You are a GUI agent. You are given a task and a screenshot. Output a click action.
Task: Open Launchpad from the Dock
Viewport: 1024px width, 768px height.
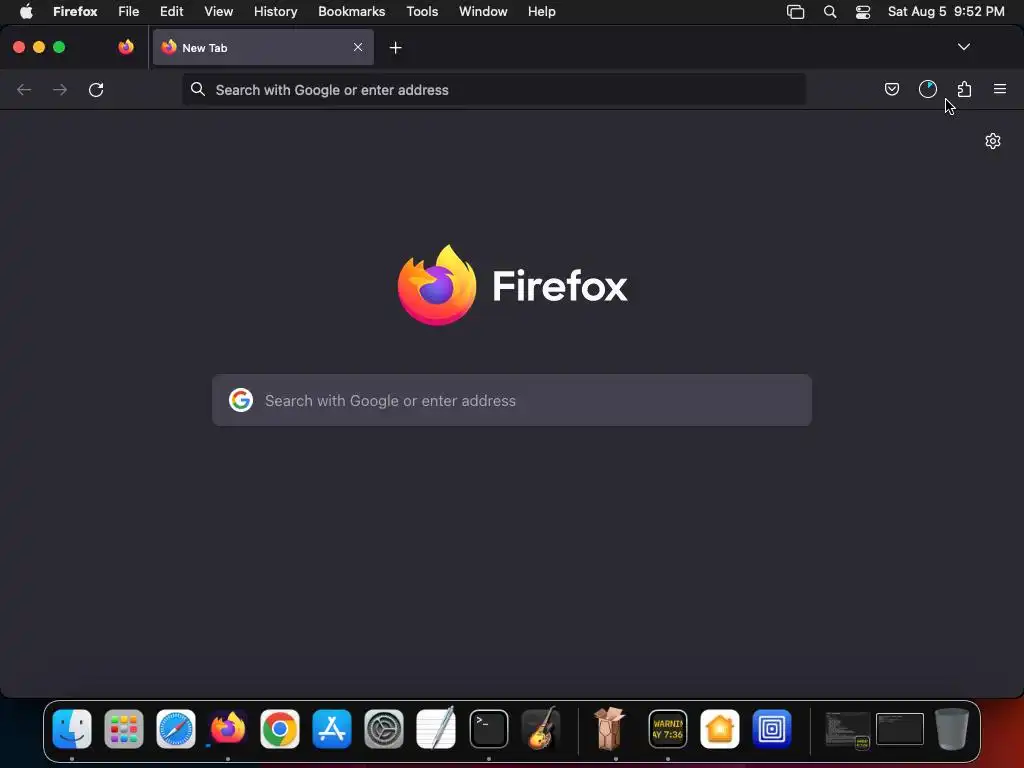pos(123,729)
